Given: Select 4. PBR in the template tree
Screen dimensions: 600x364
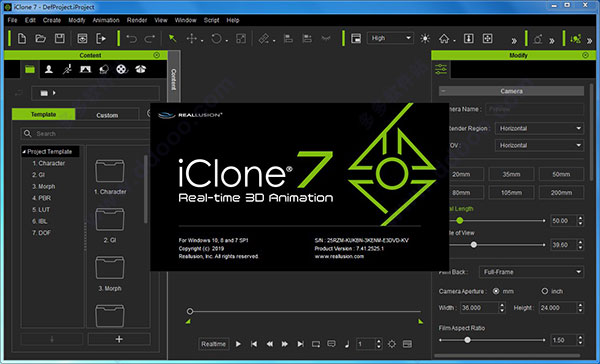Looking at the screenshot, I should click(41, 198).
